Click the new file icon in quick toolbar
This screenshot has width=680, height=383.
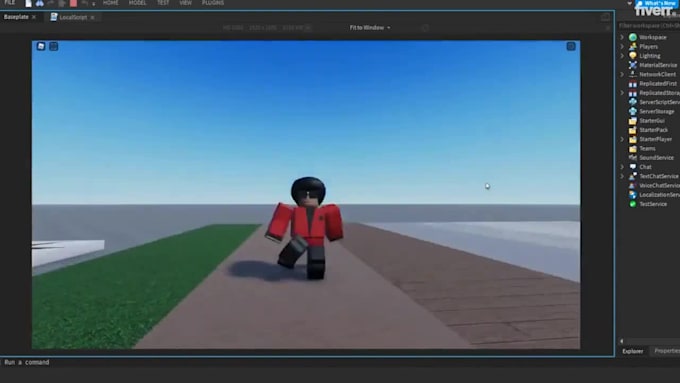29,3
